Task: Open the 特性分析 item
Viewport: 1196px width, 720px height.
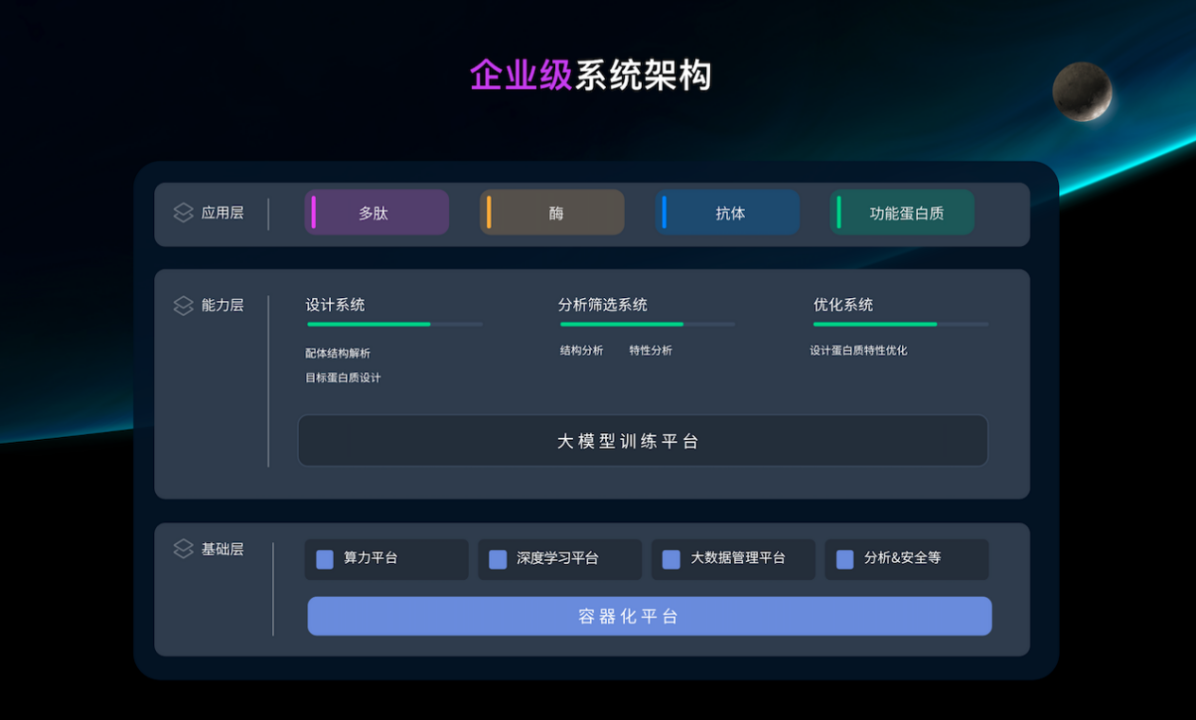Action: [650, 351]
